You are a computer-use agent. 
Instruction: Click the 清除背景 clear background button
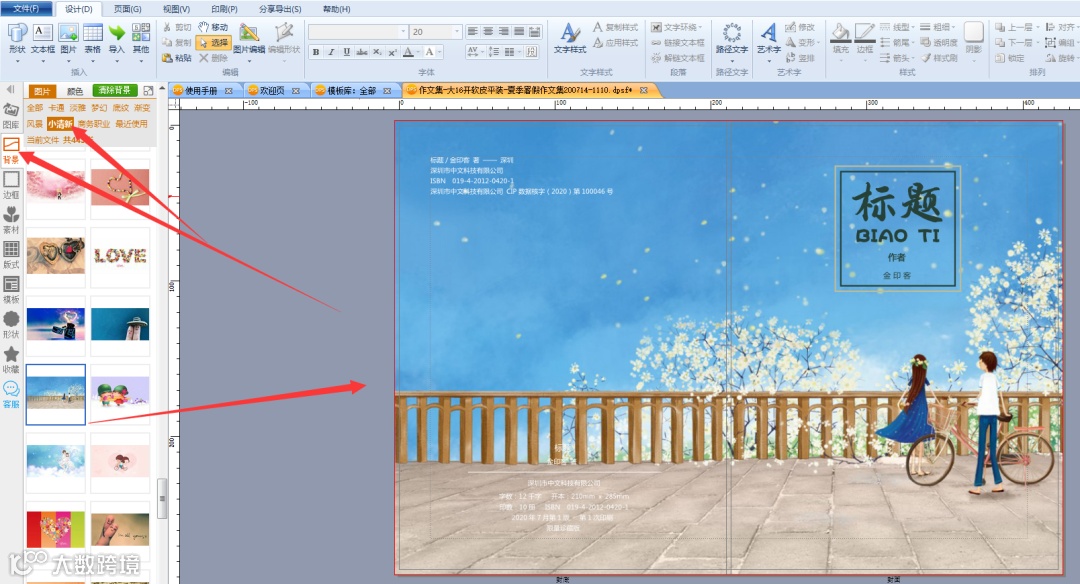pos(114,90)
